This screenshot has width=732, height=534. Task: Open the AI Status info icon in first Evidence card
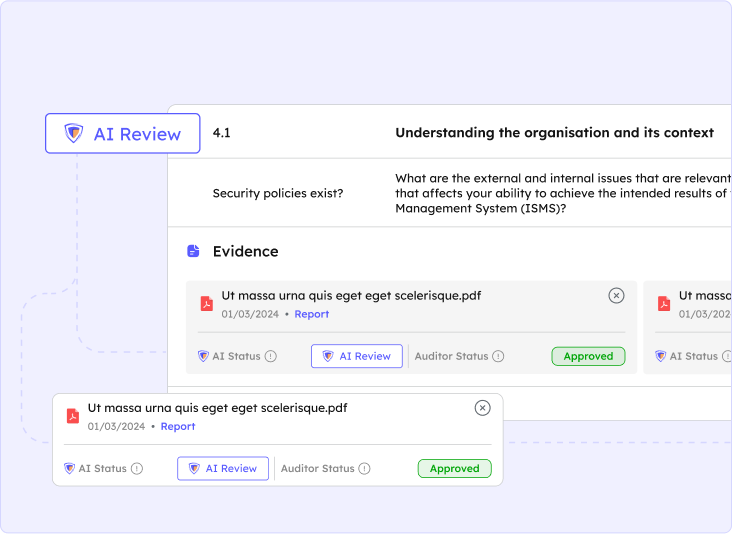click(270, 356)
